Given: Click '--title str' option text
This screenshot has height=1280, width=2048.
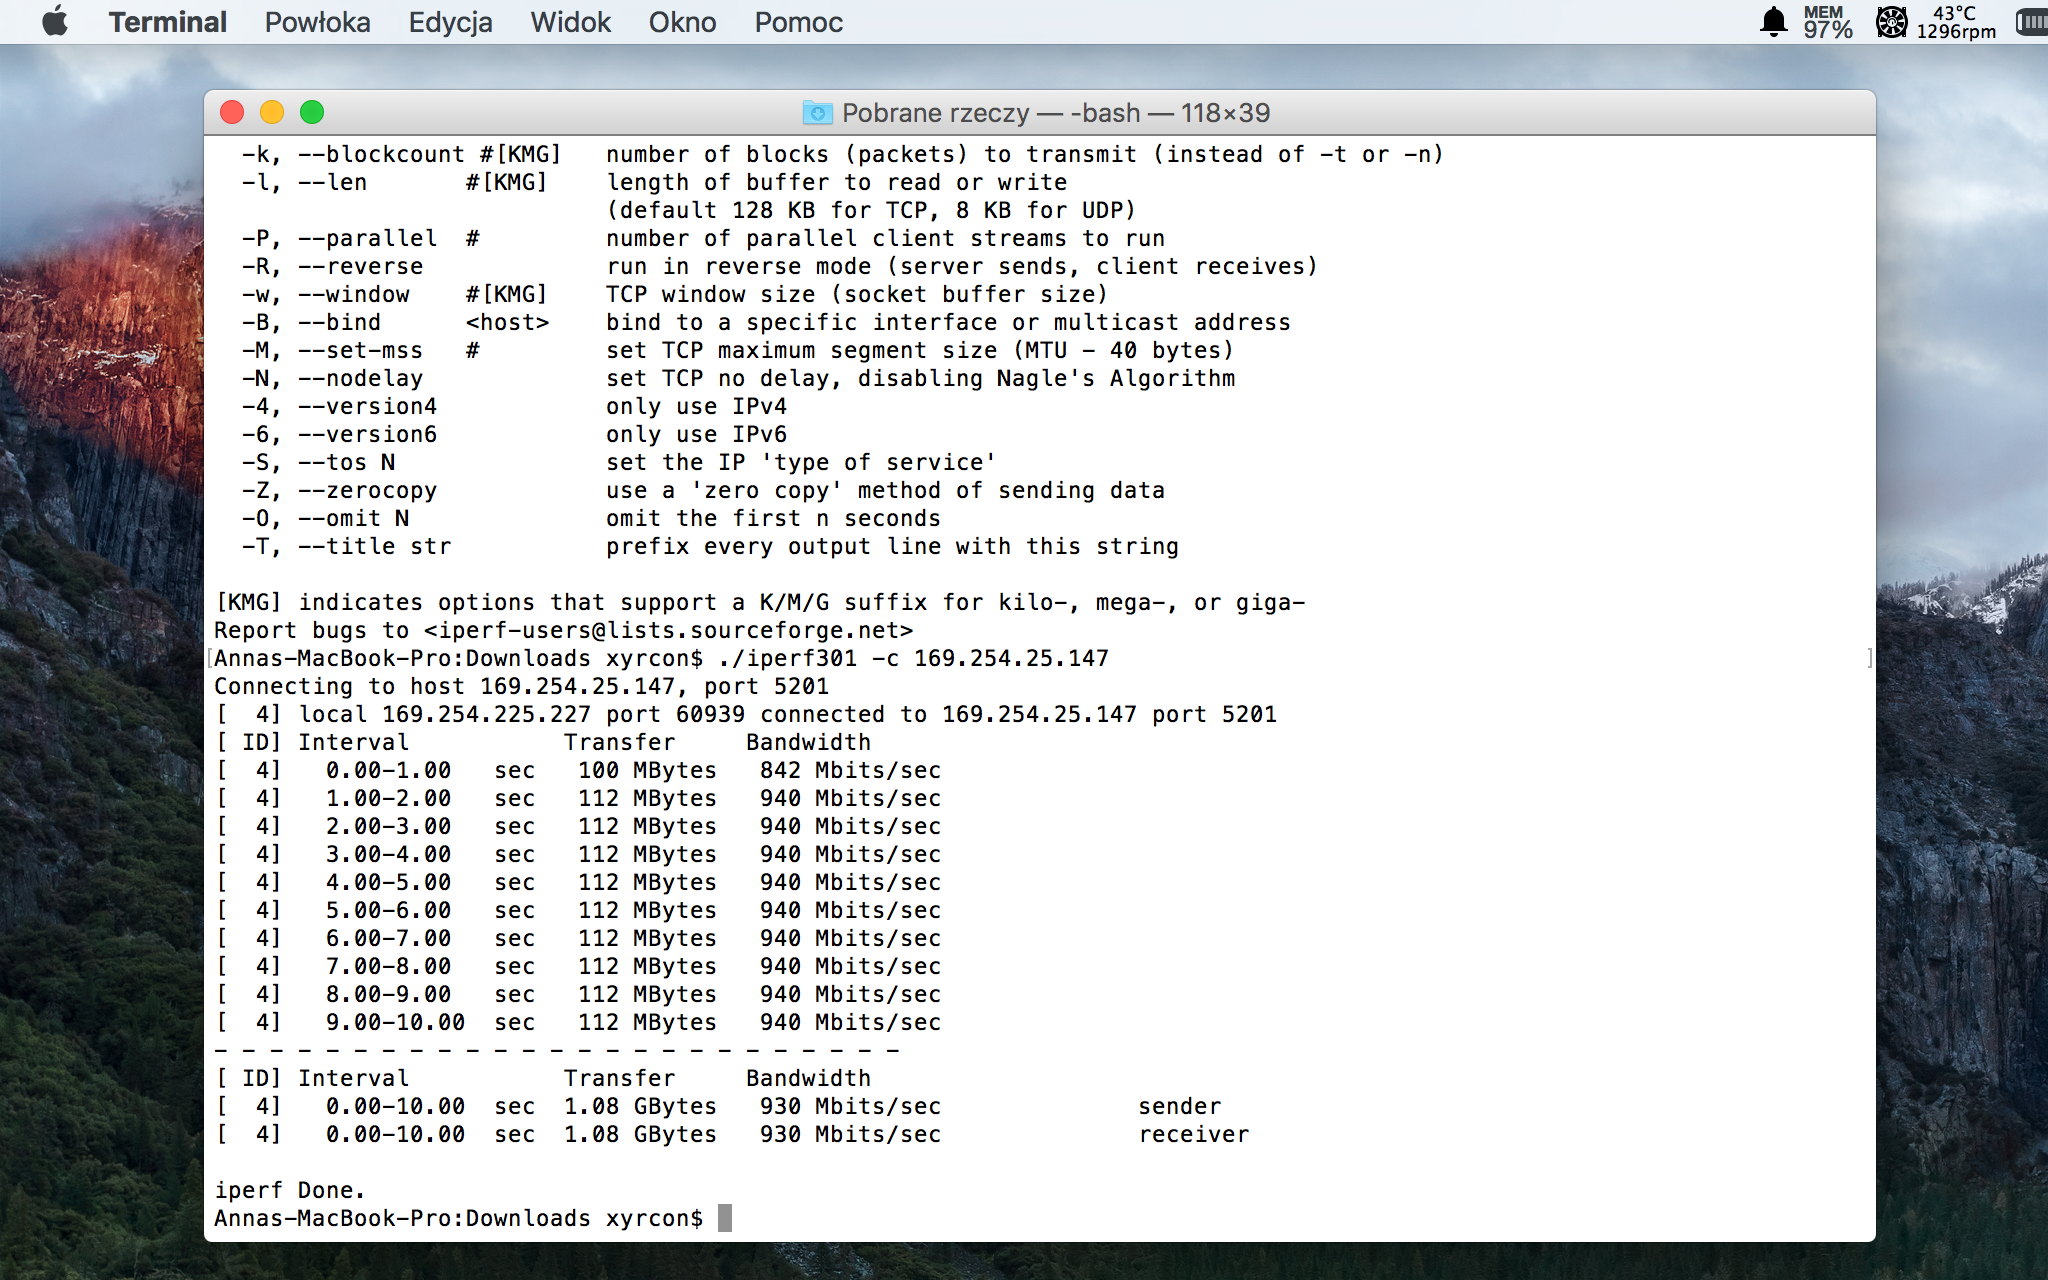Looking at the screenshot, I should (x=374, y=546).
